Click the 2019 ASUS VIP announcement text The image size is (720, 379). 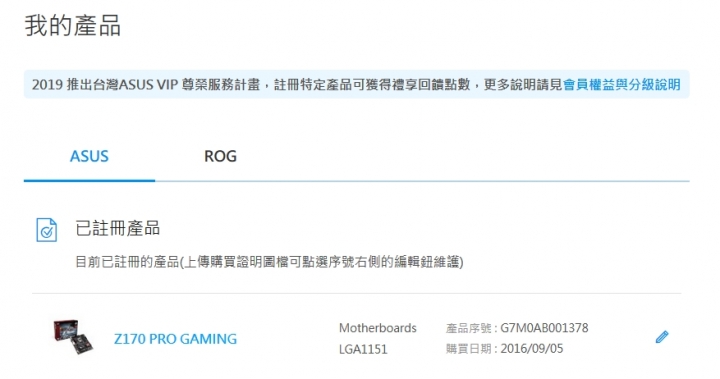coord(297,85)
